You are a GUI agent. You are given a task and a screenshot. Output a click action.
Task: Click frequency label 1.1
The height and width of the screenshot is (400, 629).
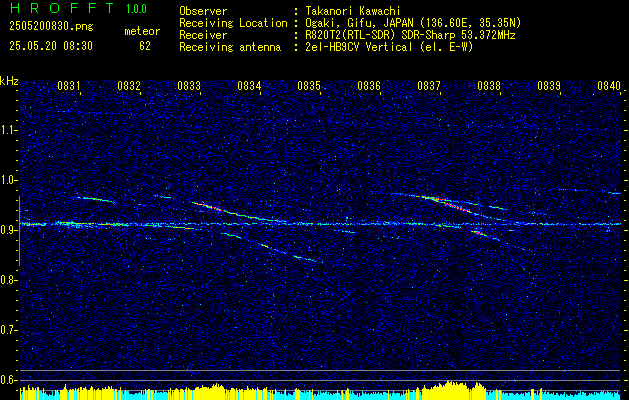point(9,130)
